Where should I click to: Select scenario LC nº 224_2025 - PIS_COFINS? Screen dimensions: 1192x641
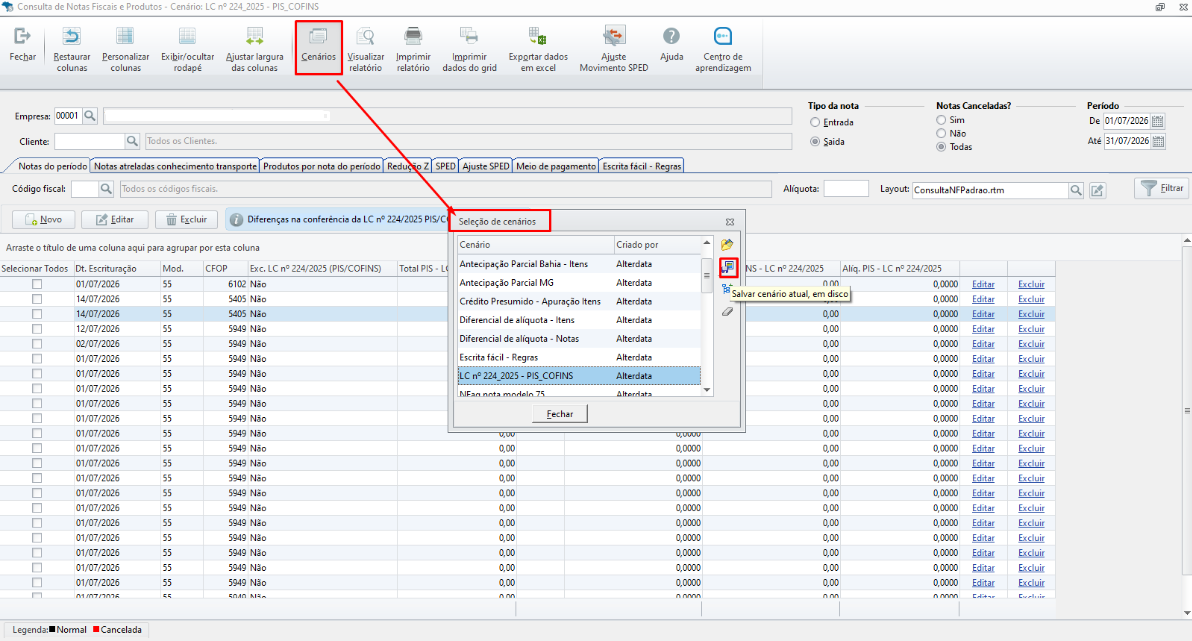(x=579, y=376)
